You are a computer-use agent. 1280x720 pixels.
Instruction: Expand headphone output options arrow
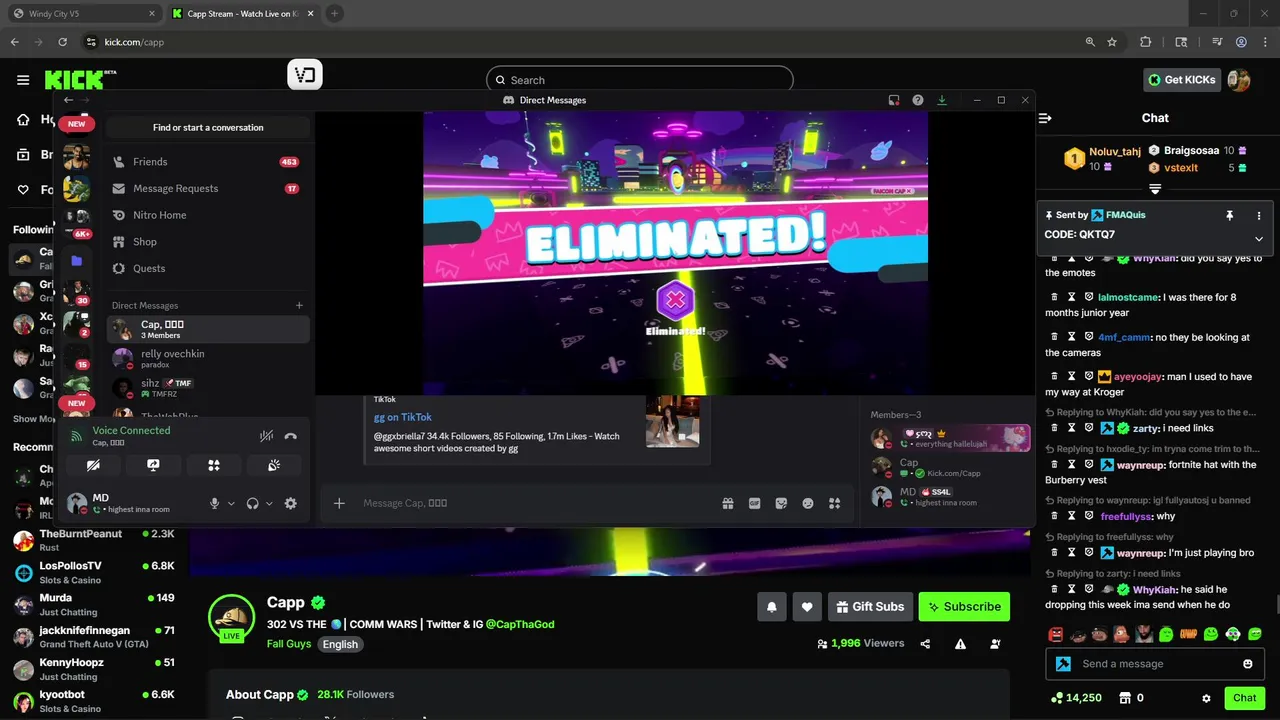[269, 504]
